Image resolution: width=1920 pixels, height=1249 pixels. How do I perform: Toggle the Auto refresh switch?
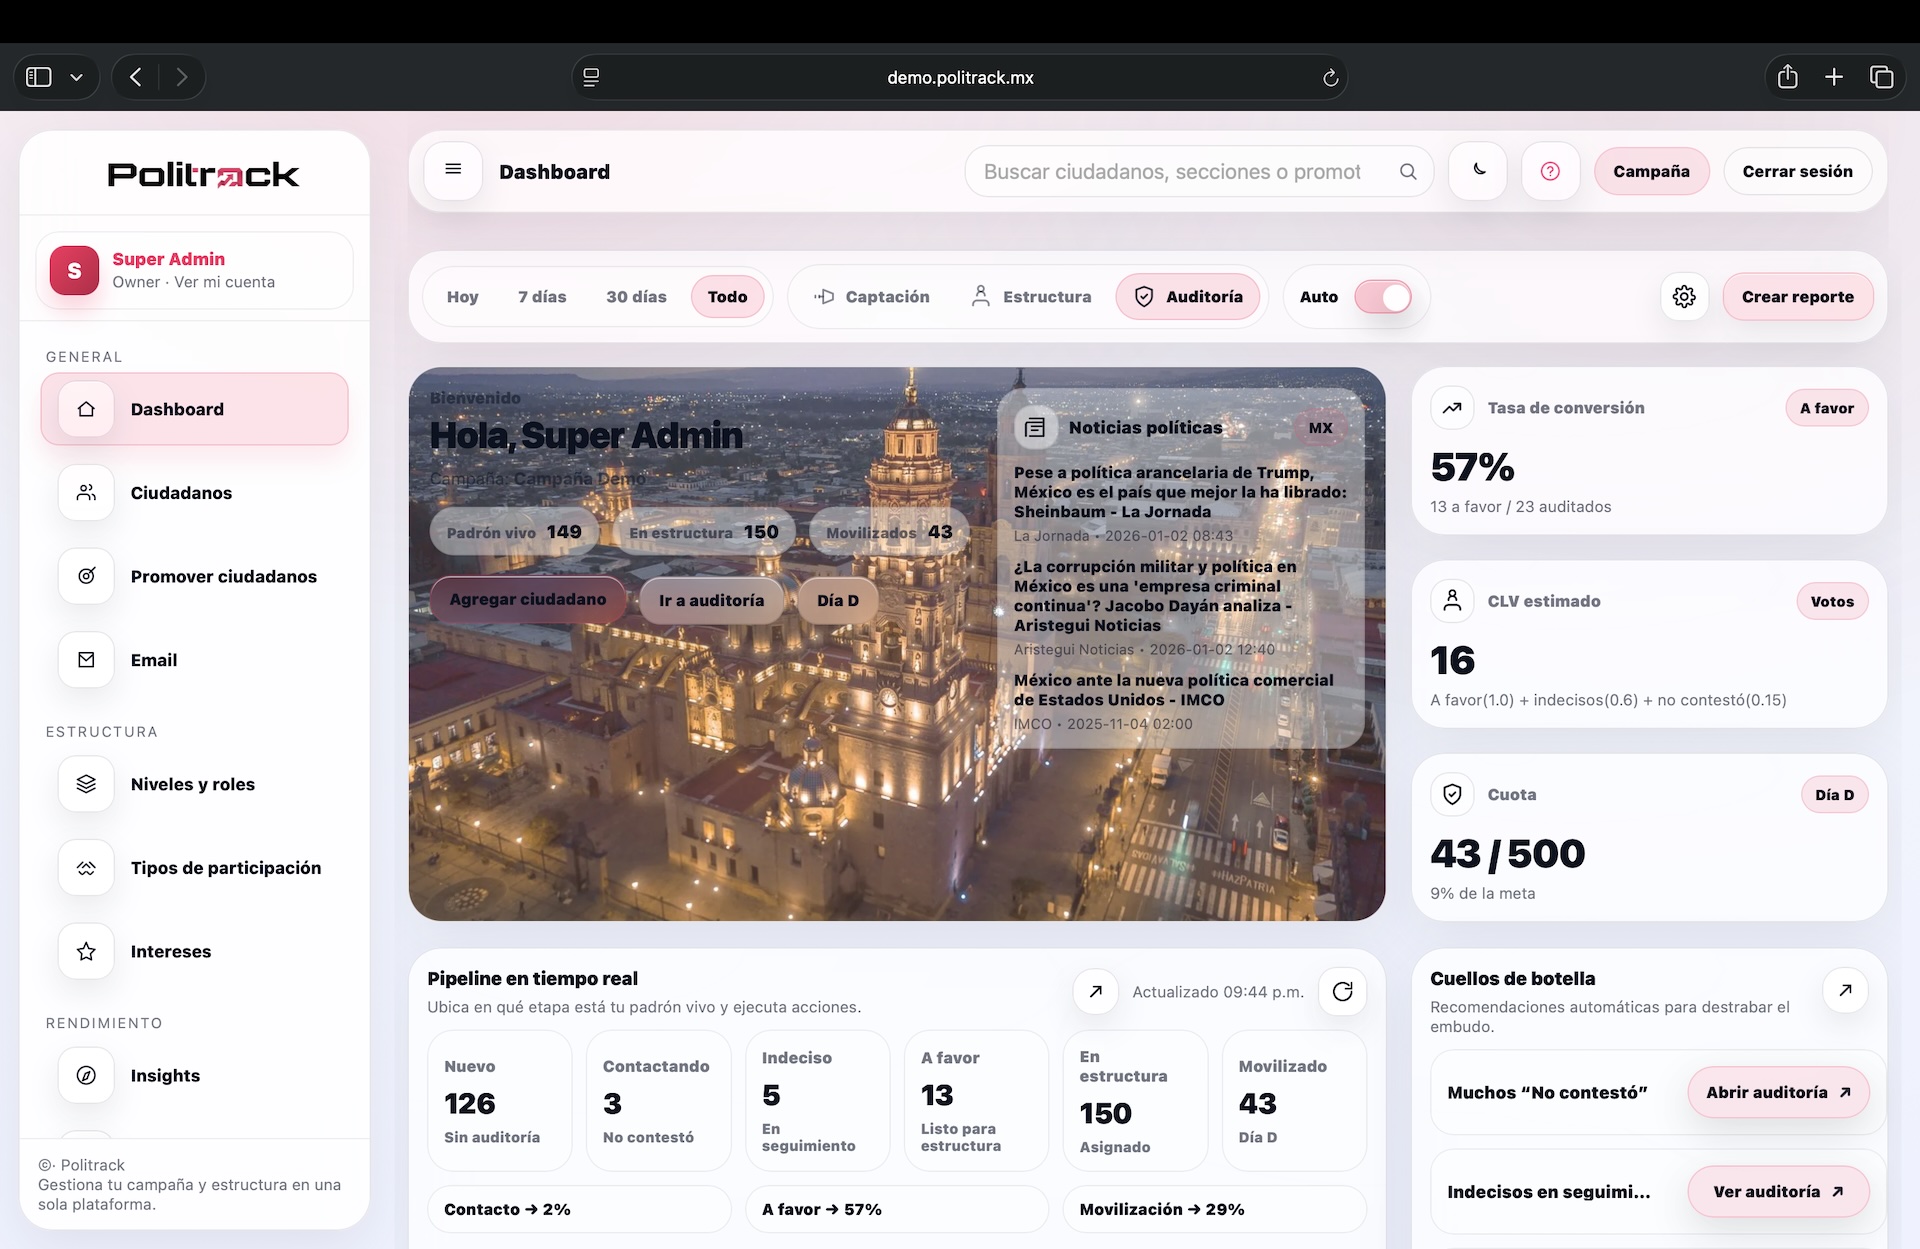[1383, 297]
